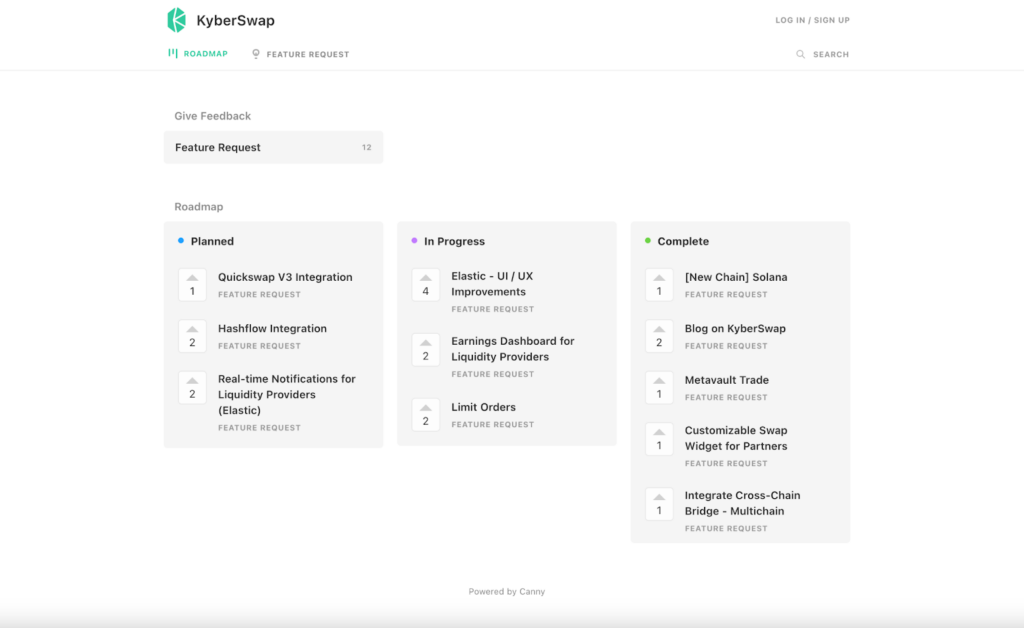Click the Powered by Canny link
This screenshot has height=628, width=1024.
(507, 591)
